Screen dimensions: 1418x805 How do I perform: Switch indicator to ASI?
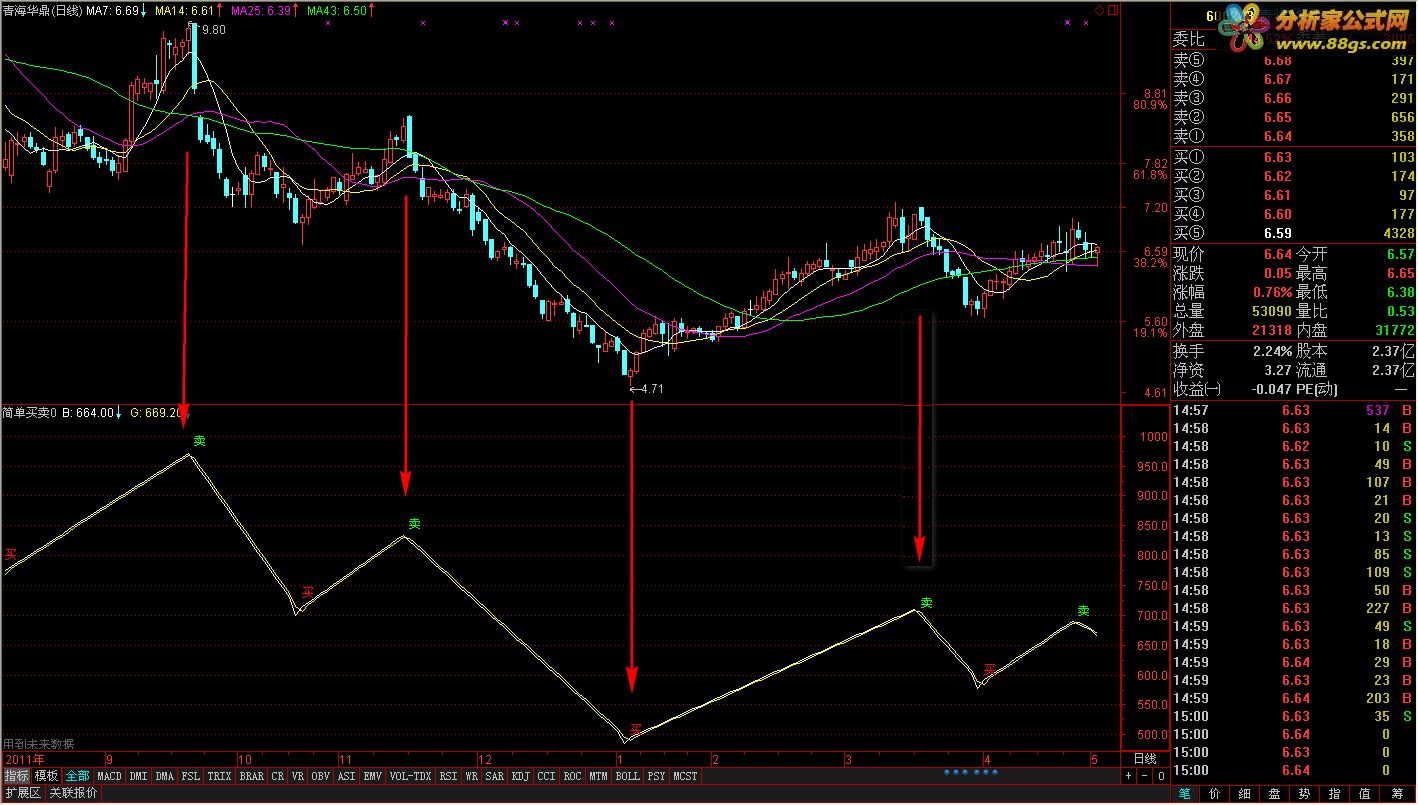pos(347,776)
